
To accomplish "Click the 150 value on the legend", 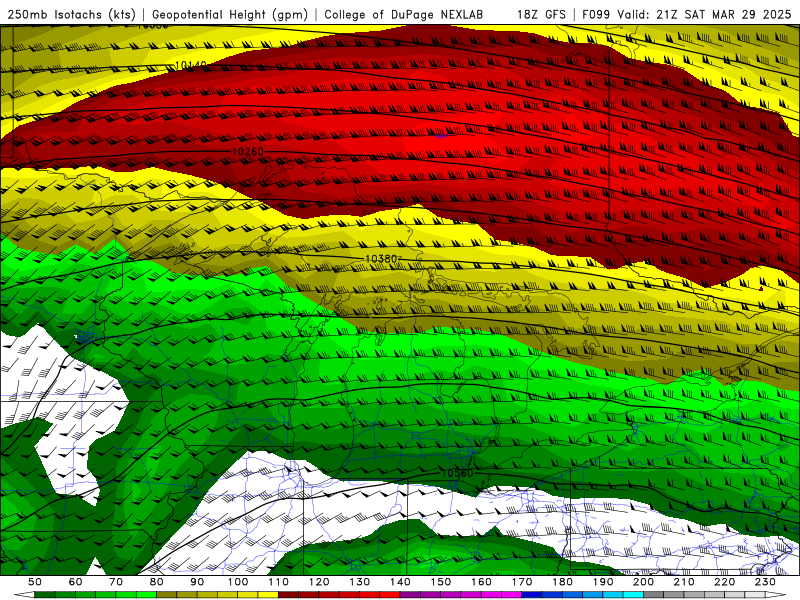I will [441, 582].
